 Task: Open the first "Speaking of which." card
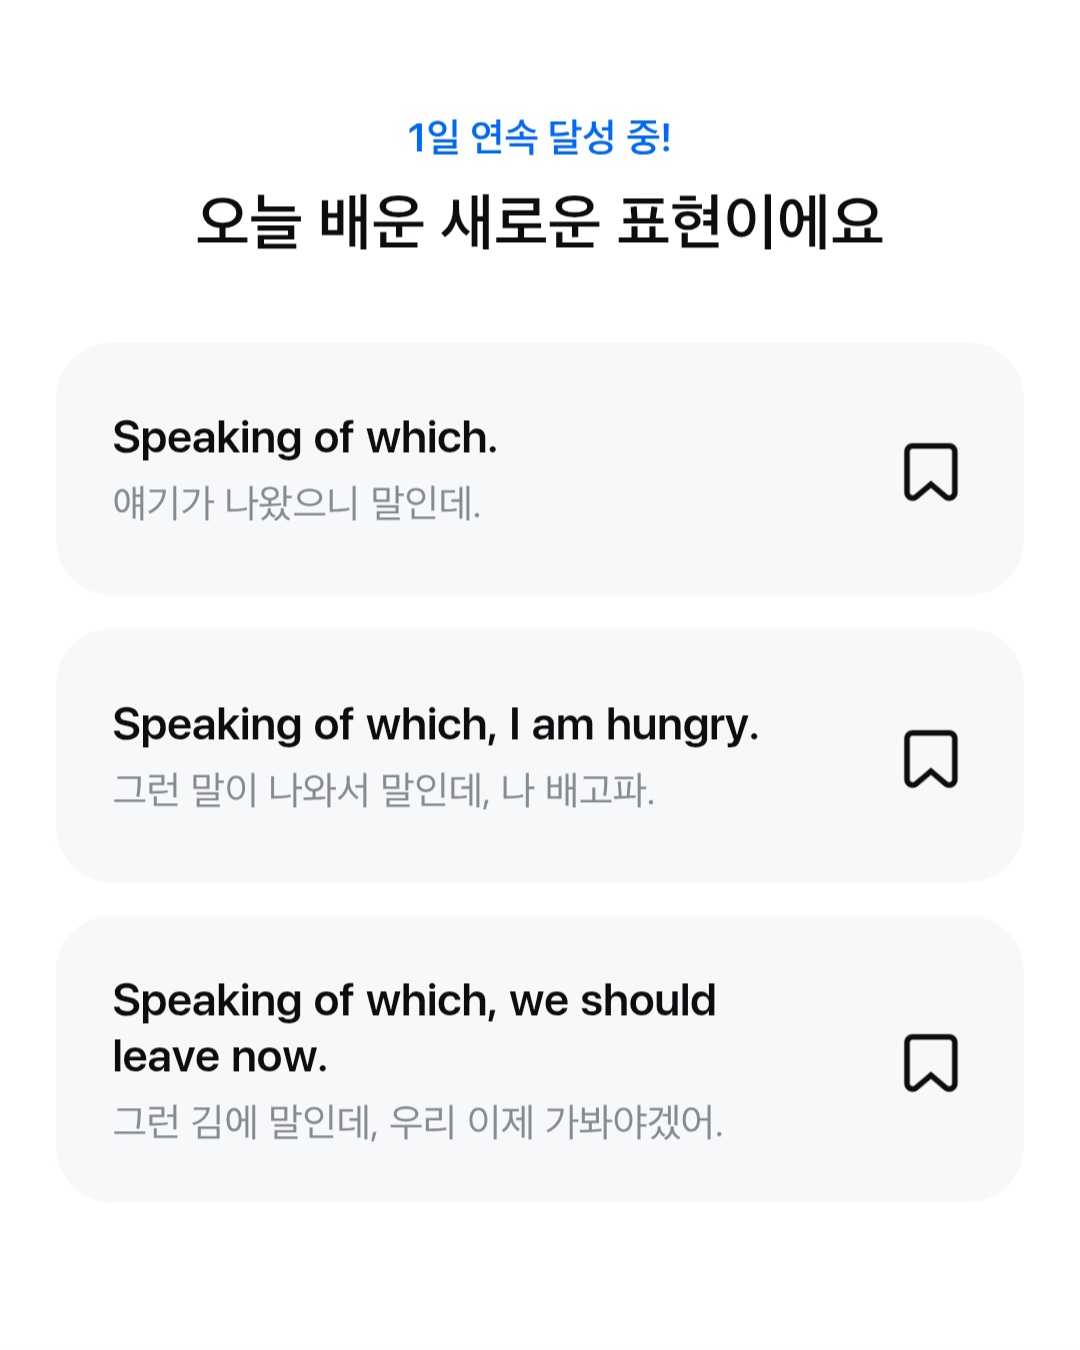[540, 469]
